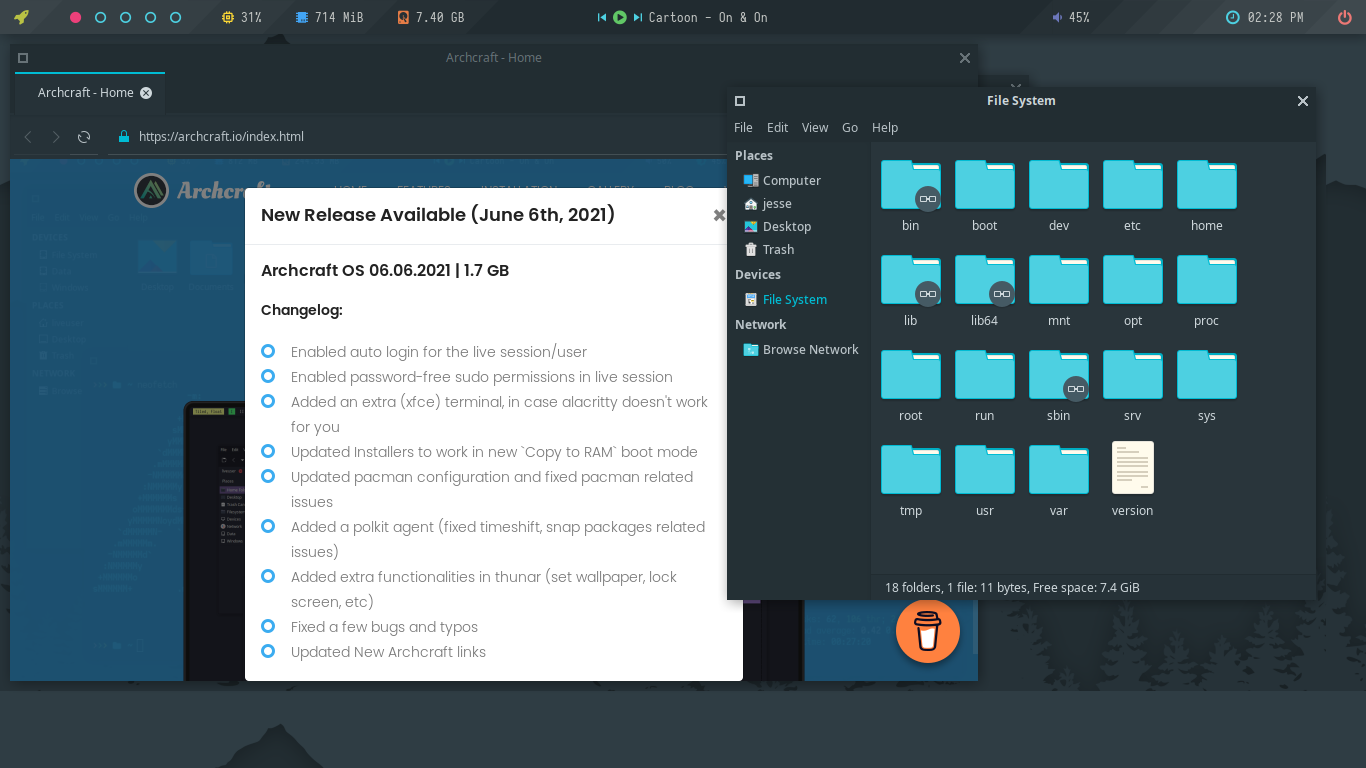The height and width of the screenshot is (768, 1366).
Task: Open the Help menu in File System
Action: [885, 127]
